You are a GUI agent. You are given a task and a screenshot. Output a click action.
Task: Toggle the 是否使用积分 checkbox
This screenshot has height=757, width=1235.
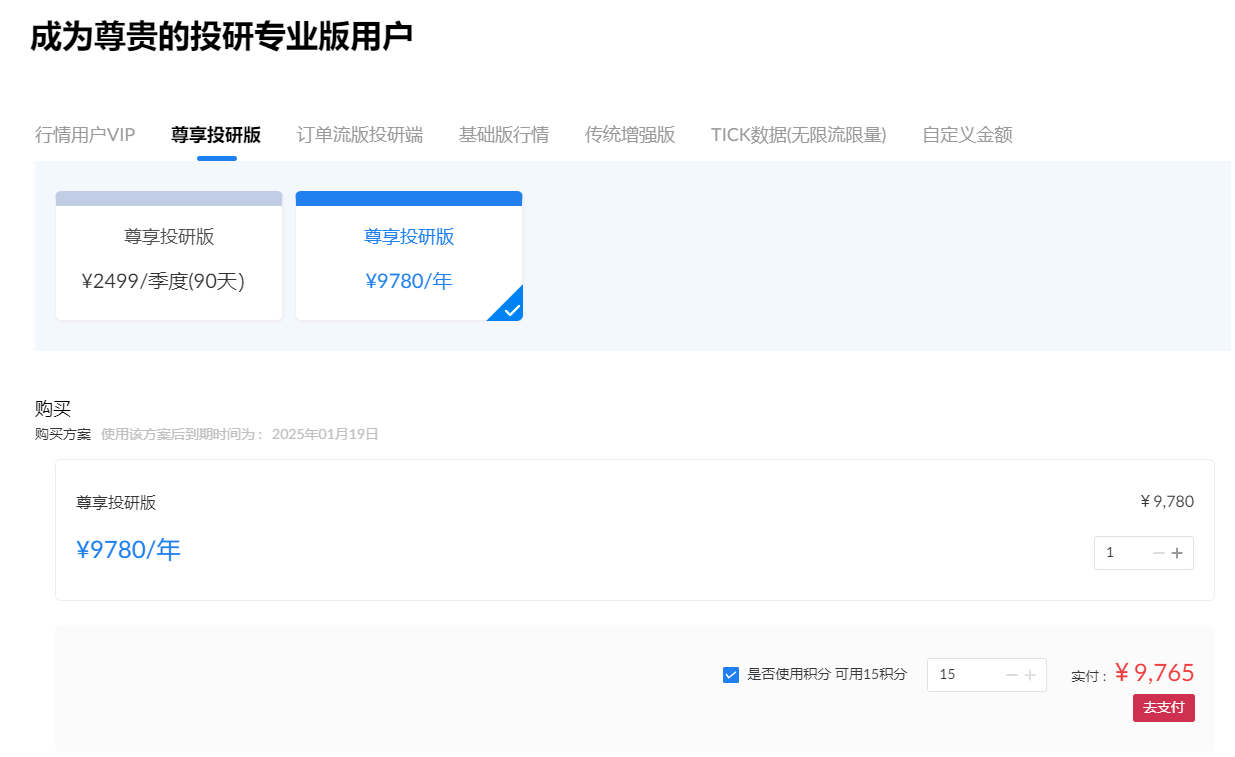[731, 675]
